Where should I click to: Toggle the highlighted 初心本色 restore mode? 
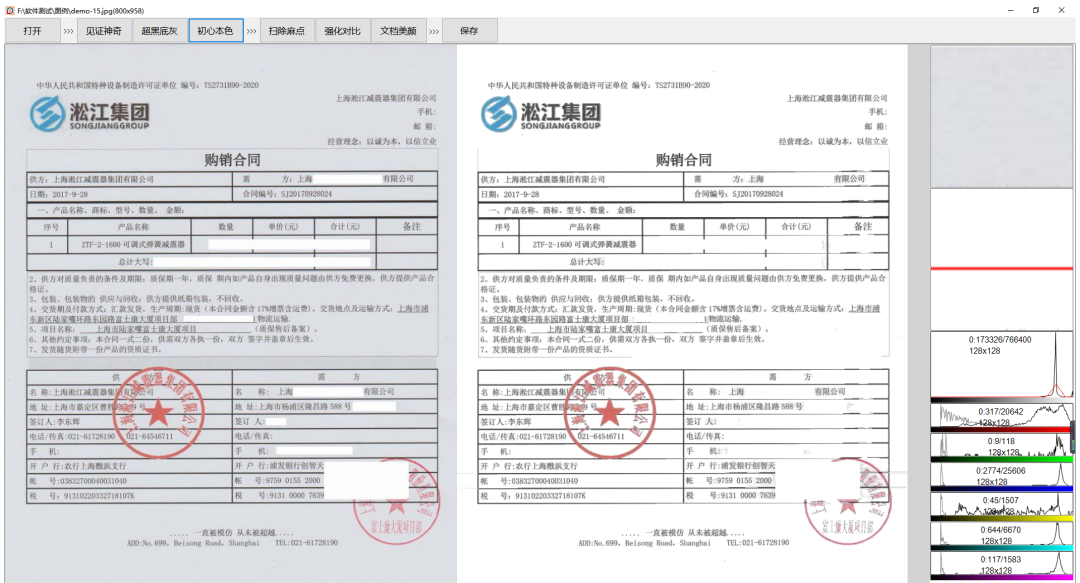tap(215, 30)
